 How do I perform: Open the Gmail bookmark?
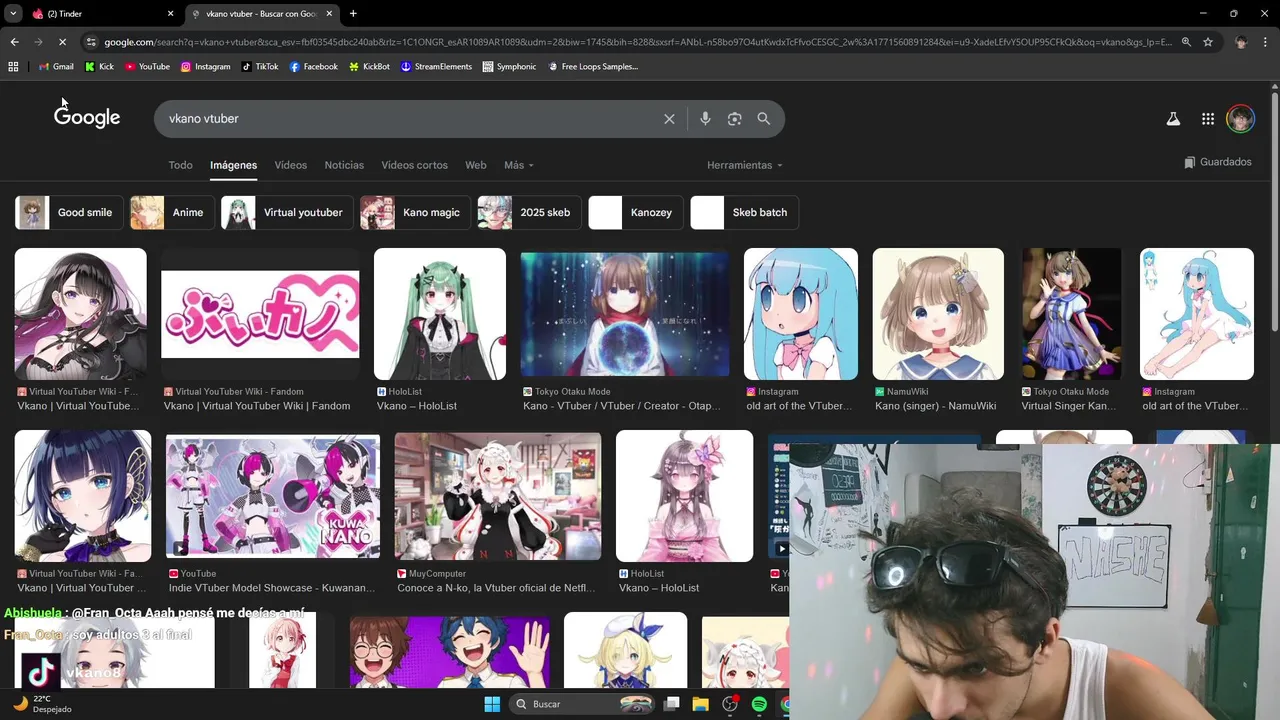[x=56, y=67]
